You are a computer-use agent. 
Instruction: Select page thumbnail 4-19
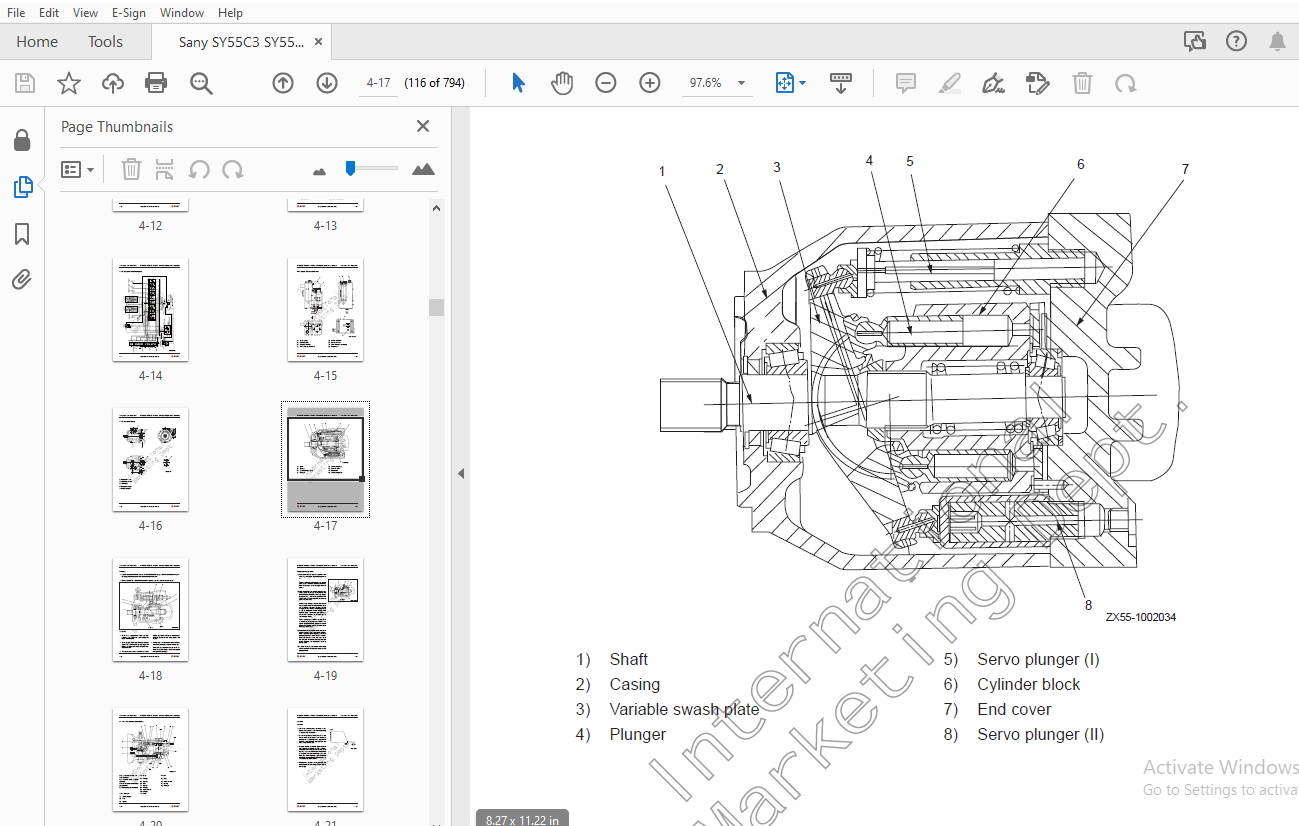click(x=325, y=609)
